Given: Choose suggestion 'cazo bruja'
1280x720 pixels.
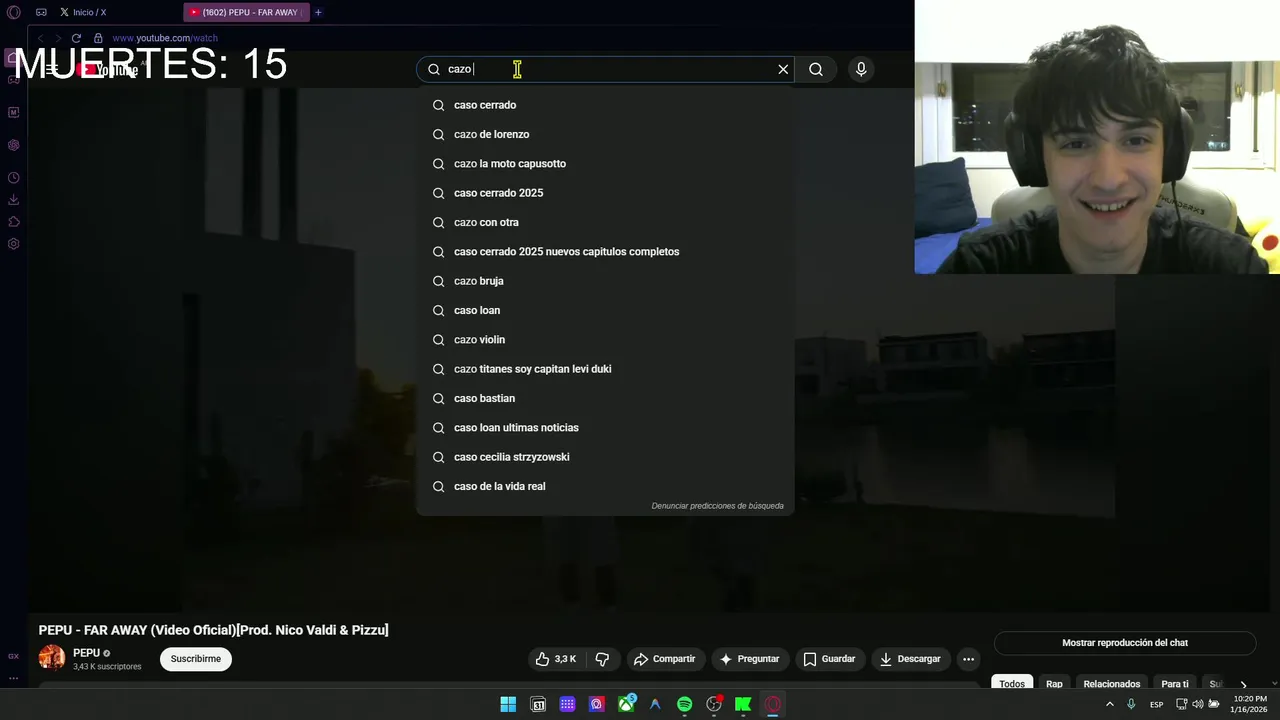Looking at the screenshot, I should click(x=605, y=281).
